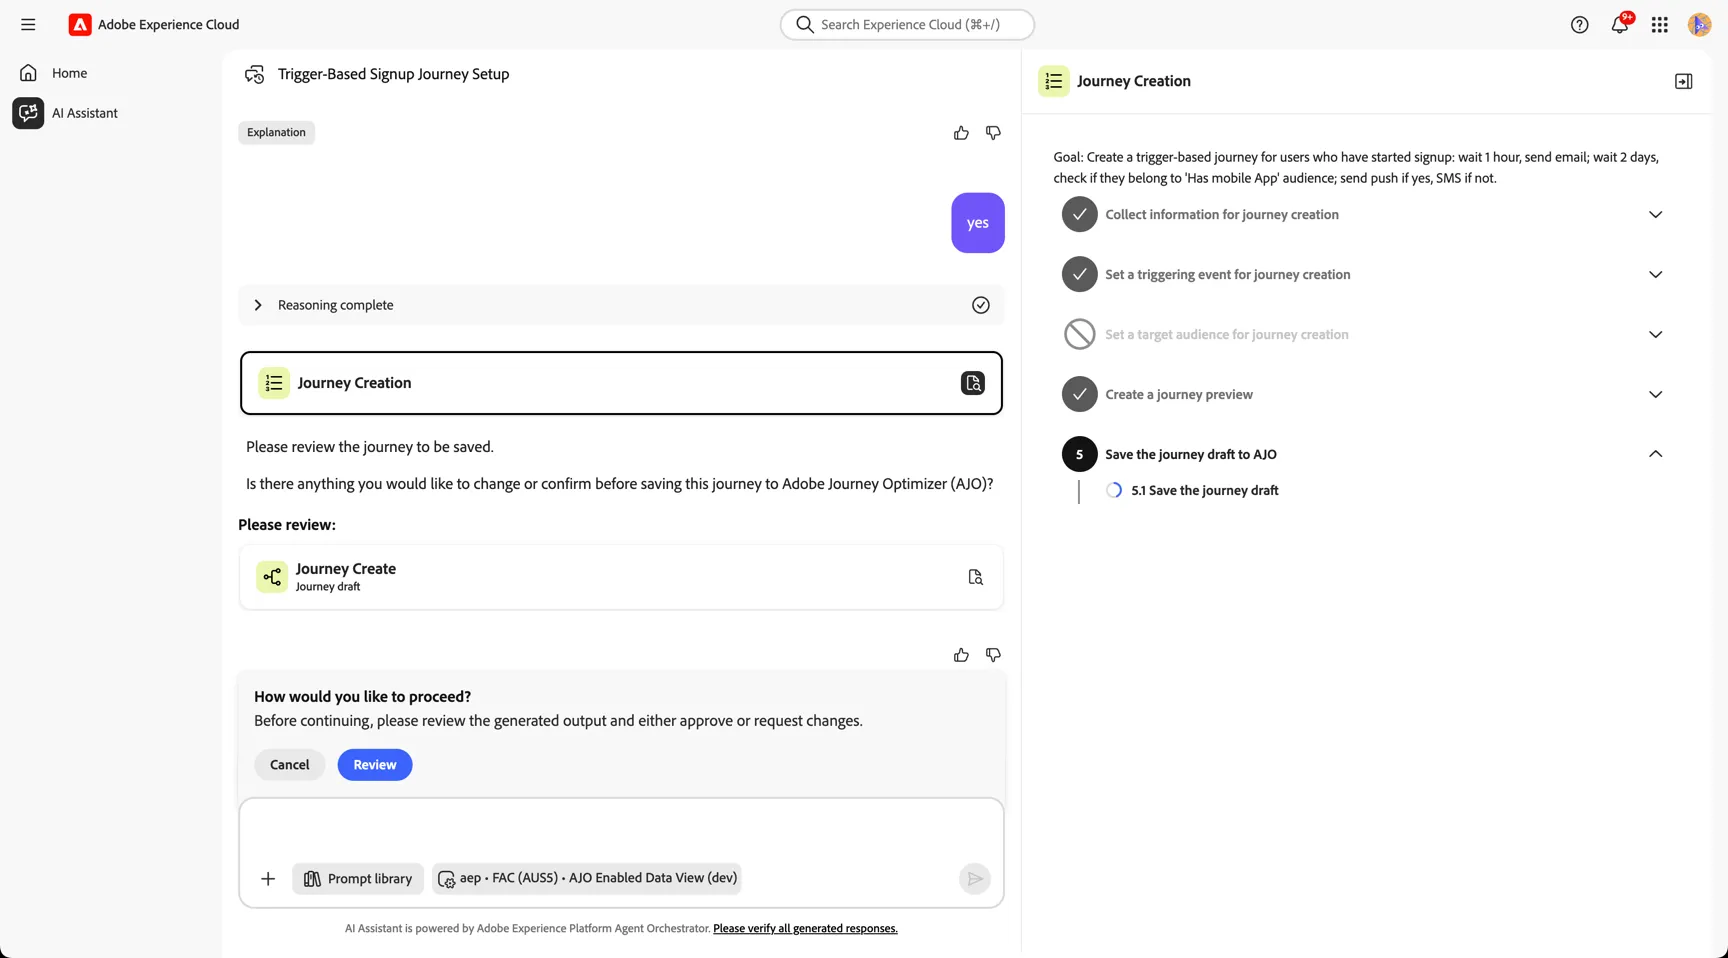This screenshot has height=958, width=1728.
Task: Click the 'yes' user message bubble
Action: [x=978, y=223]
